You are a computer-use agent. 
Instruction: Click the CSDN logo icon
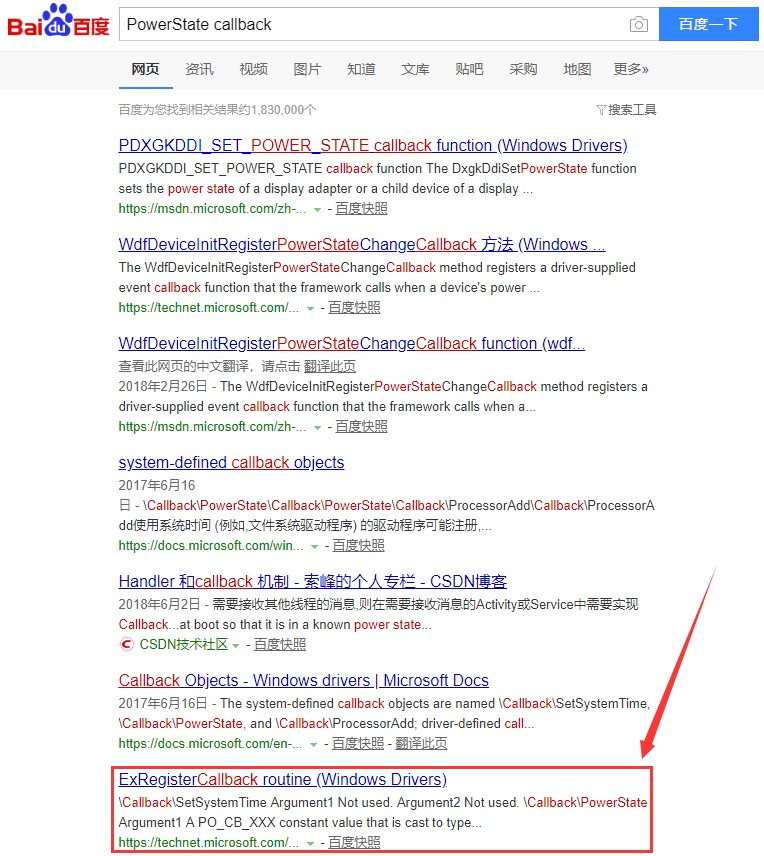pos(126,644)
